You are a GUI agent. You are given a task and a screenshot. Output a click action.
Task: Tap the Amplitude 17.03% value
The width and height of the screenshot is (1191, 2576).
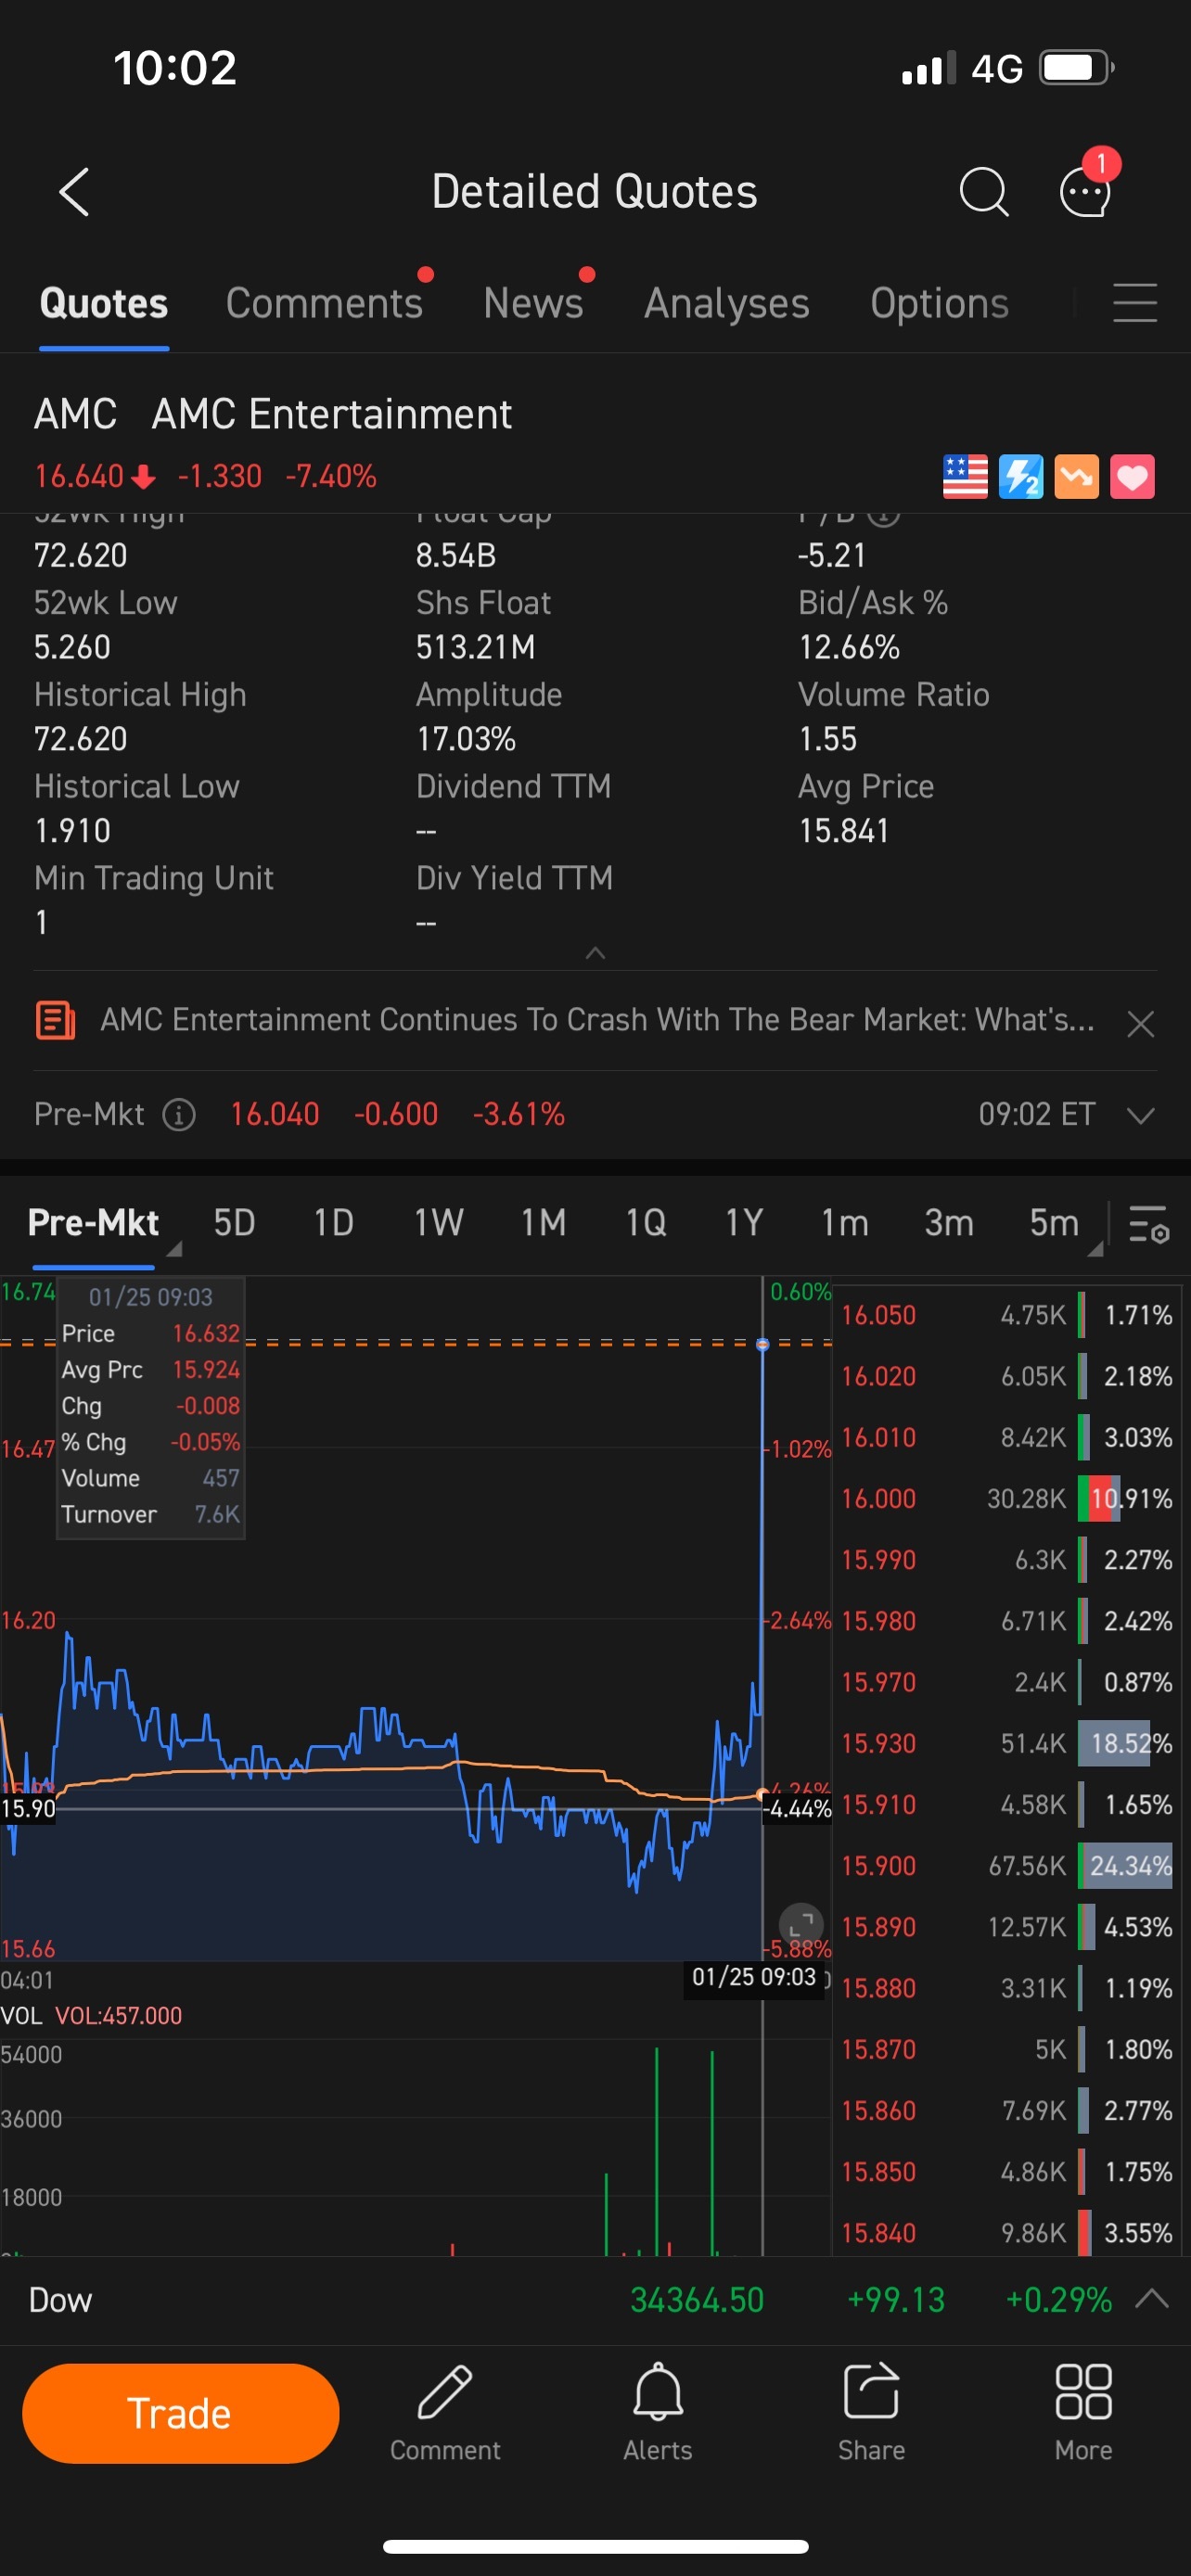466,739
